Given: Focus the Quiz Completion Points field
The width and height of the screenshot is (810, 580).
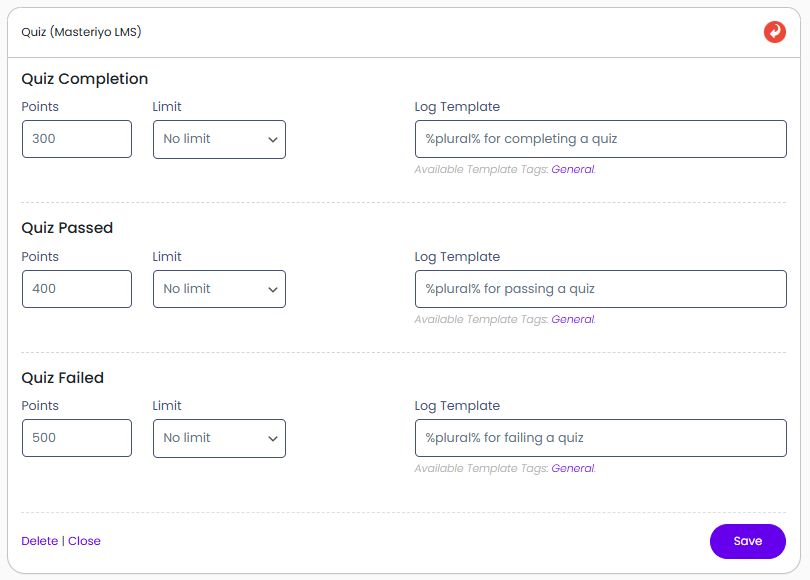Looking at the screenshot, I should [x=77, y=139].
